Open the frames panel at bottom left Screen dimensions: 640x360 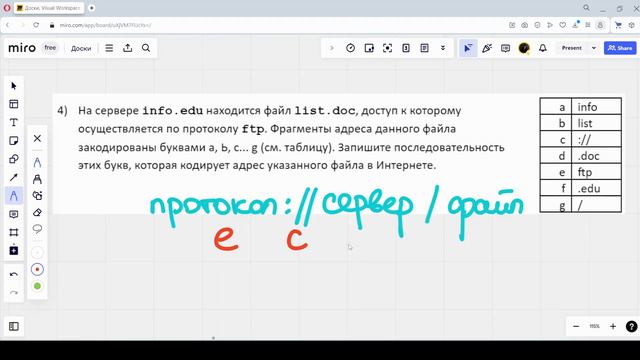pyautogui.click(x=14, y=326)
